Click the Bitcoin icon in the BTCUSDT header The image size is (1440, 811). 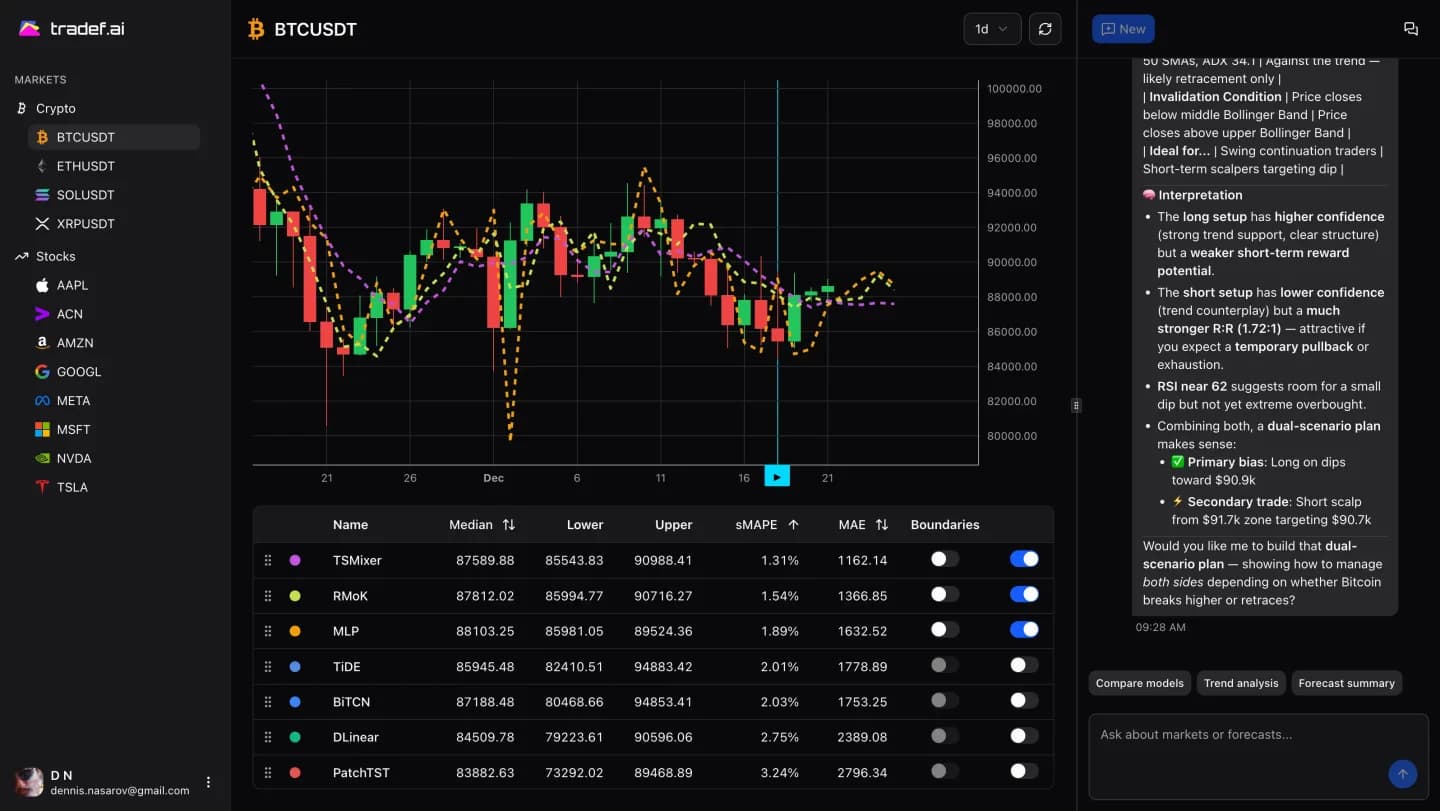[x=255, y=29]
